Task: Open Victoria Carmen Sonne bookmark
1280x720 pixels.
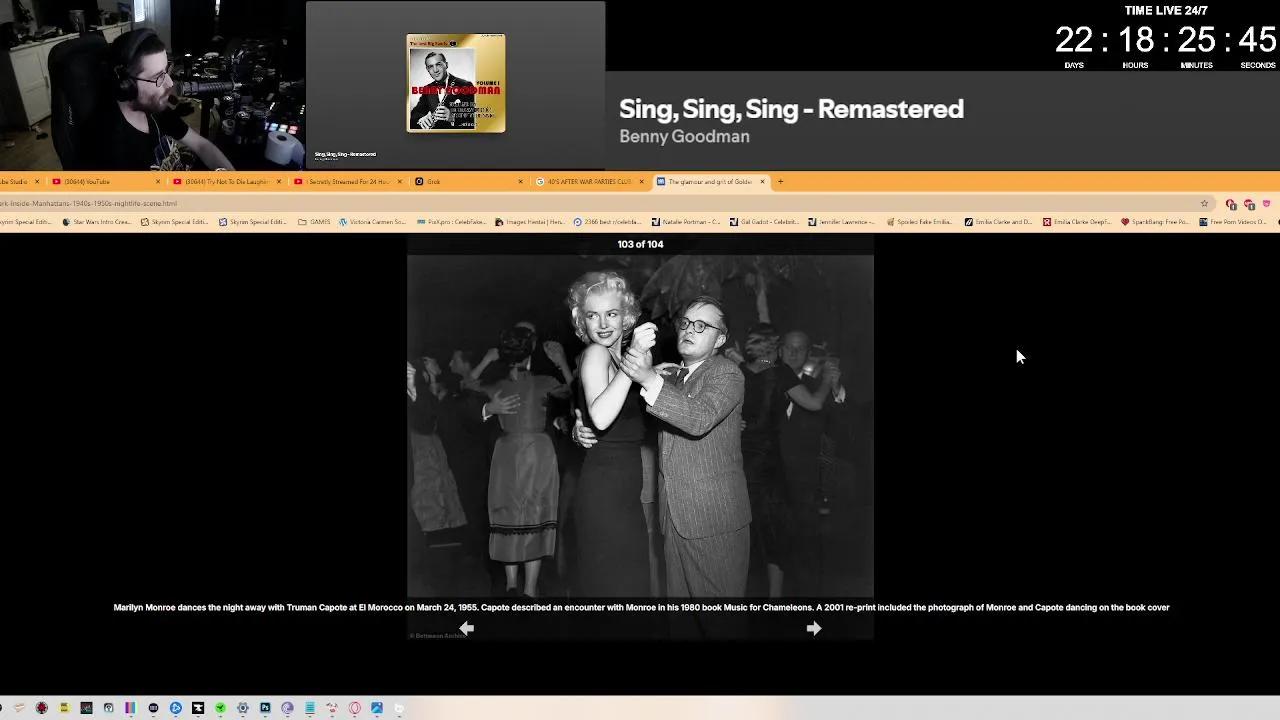Action: (x=371, y=222)
